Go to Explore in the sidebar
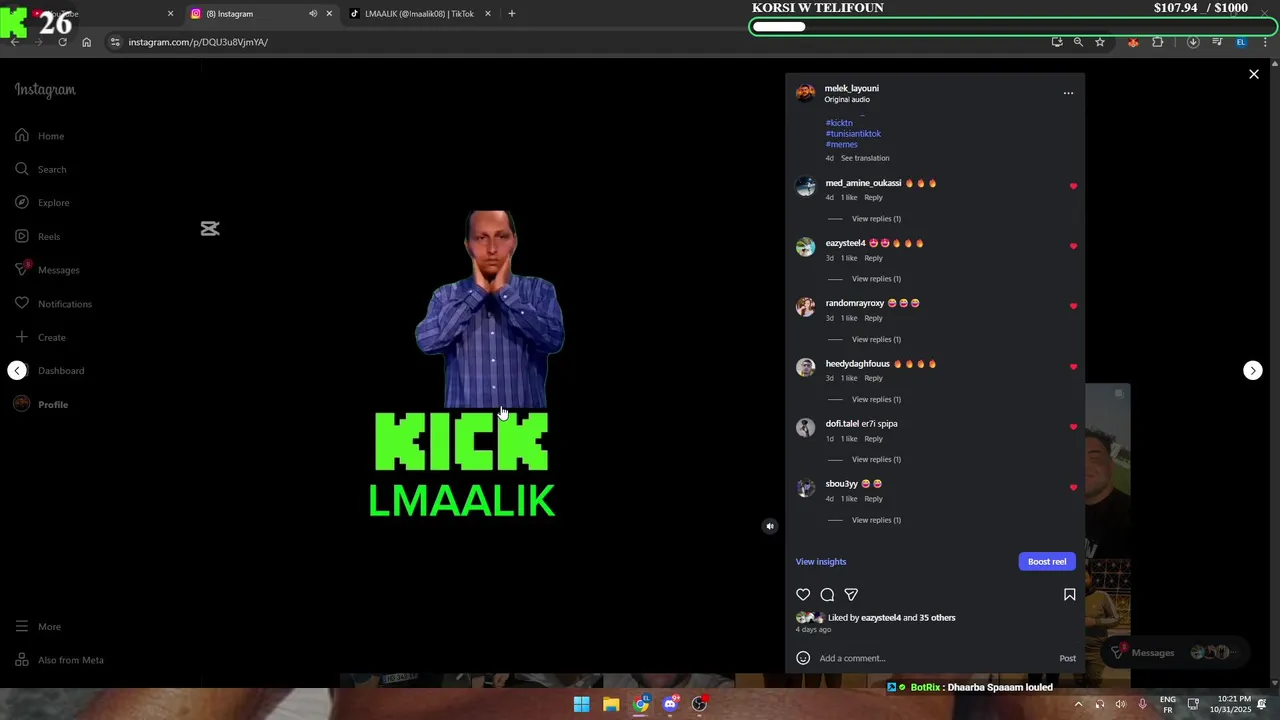This screenshot has width=1280, height=720. coord(42,203)
